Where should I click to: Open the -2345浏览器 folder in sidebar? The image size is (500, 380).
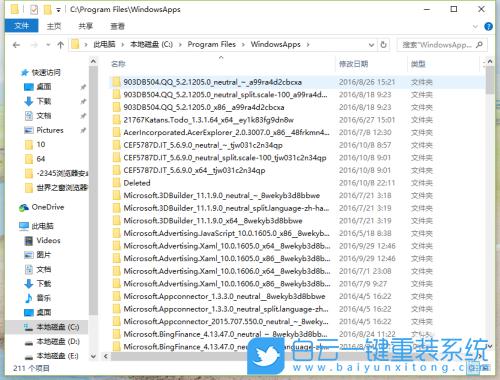pos(62,173)
